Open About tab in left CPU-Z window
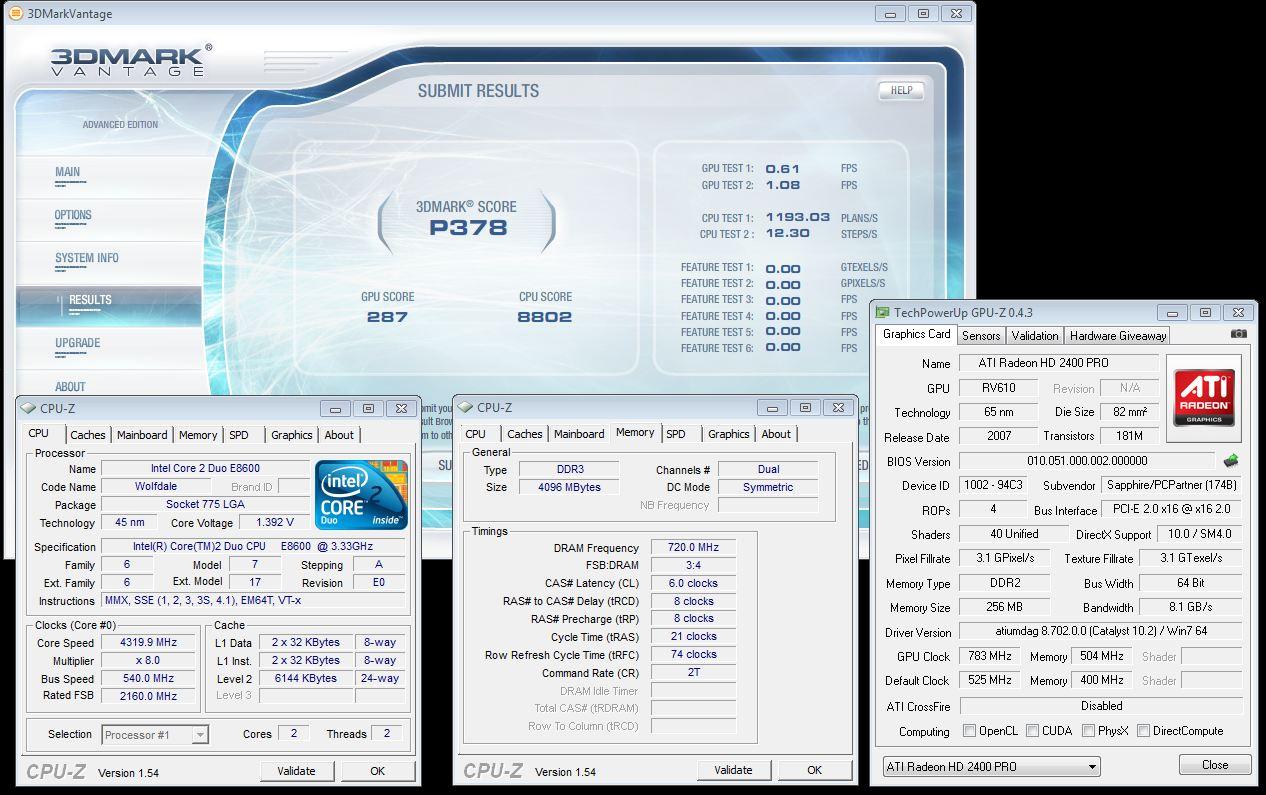This screenshot has width=1266, height=795. [339, 435]
